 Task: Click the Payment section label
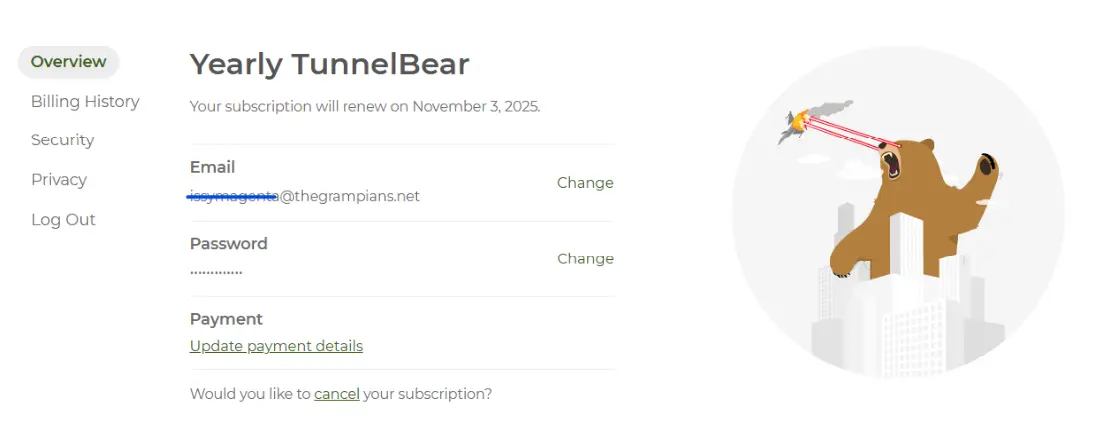pos(226,319)
